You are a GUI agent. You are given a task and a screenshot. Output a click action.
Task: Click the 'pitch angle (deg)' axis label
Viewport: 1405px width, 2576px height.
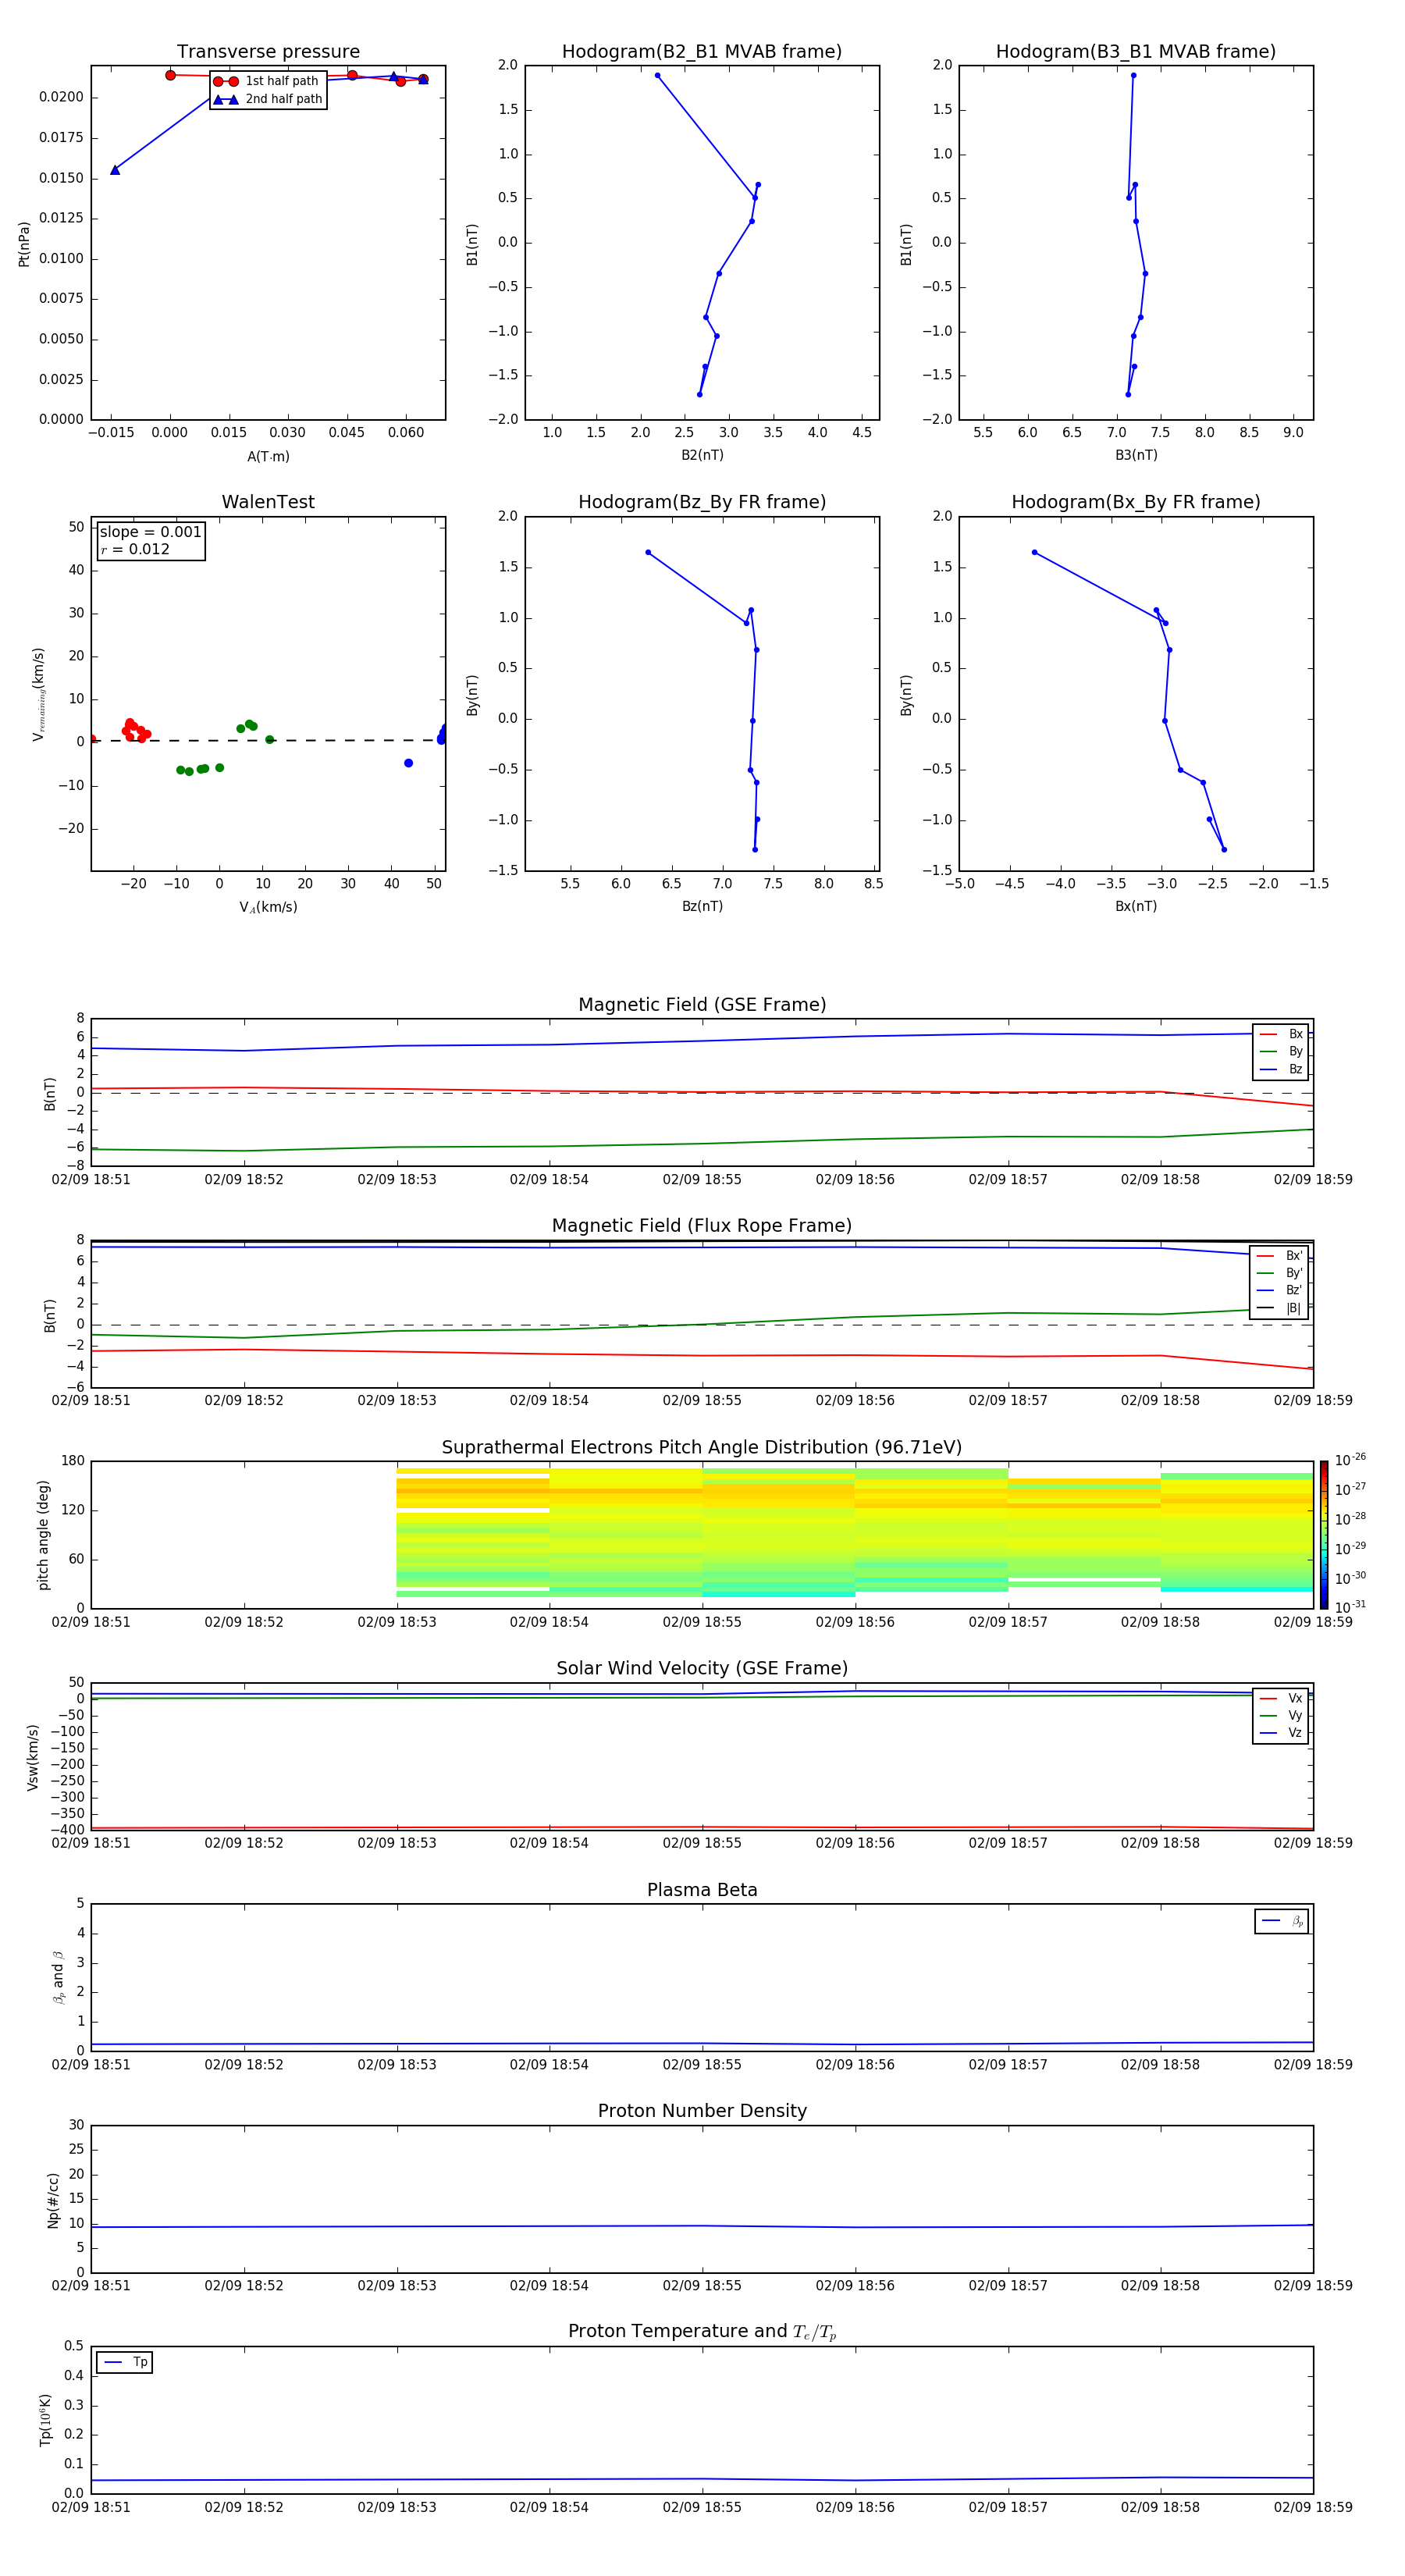pos(44,1535)
